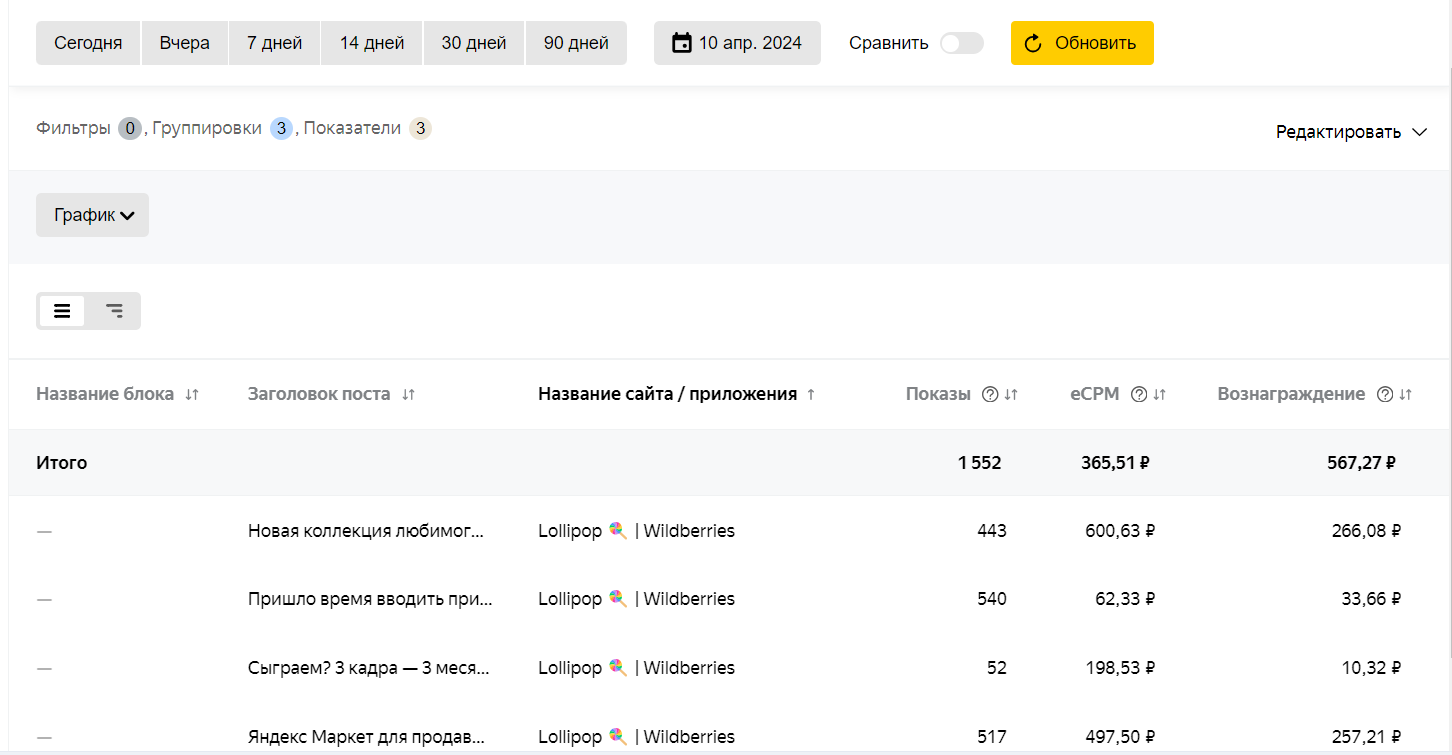Click the Фильтры count badge 0
The height and width of the screenshot is (755, 1452).
coord(130,128)
